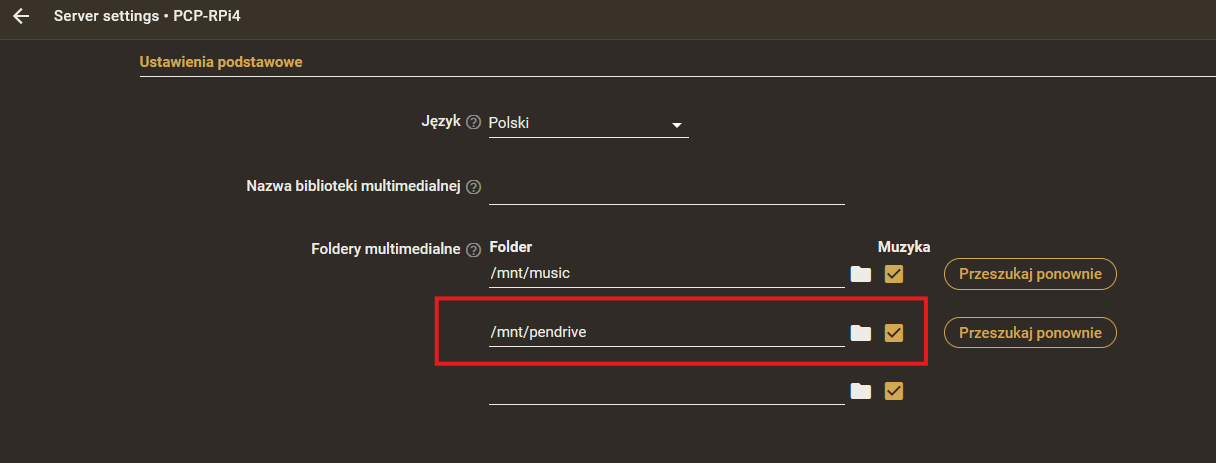Click the dropdown arrow beside Polski
1216x463 pixels.
[x=677, y=125]
